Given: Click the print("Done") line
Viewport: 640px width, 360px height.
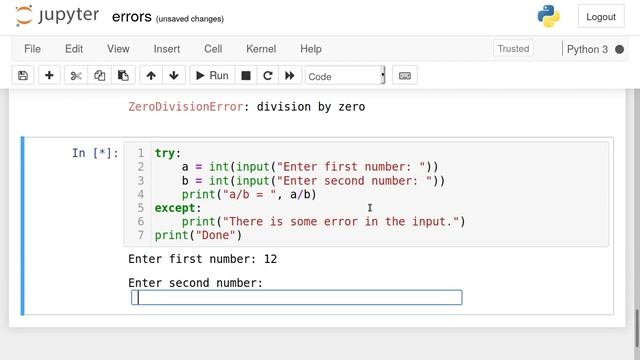Looking at the screenshot, I should pos(198,235).
